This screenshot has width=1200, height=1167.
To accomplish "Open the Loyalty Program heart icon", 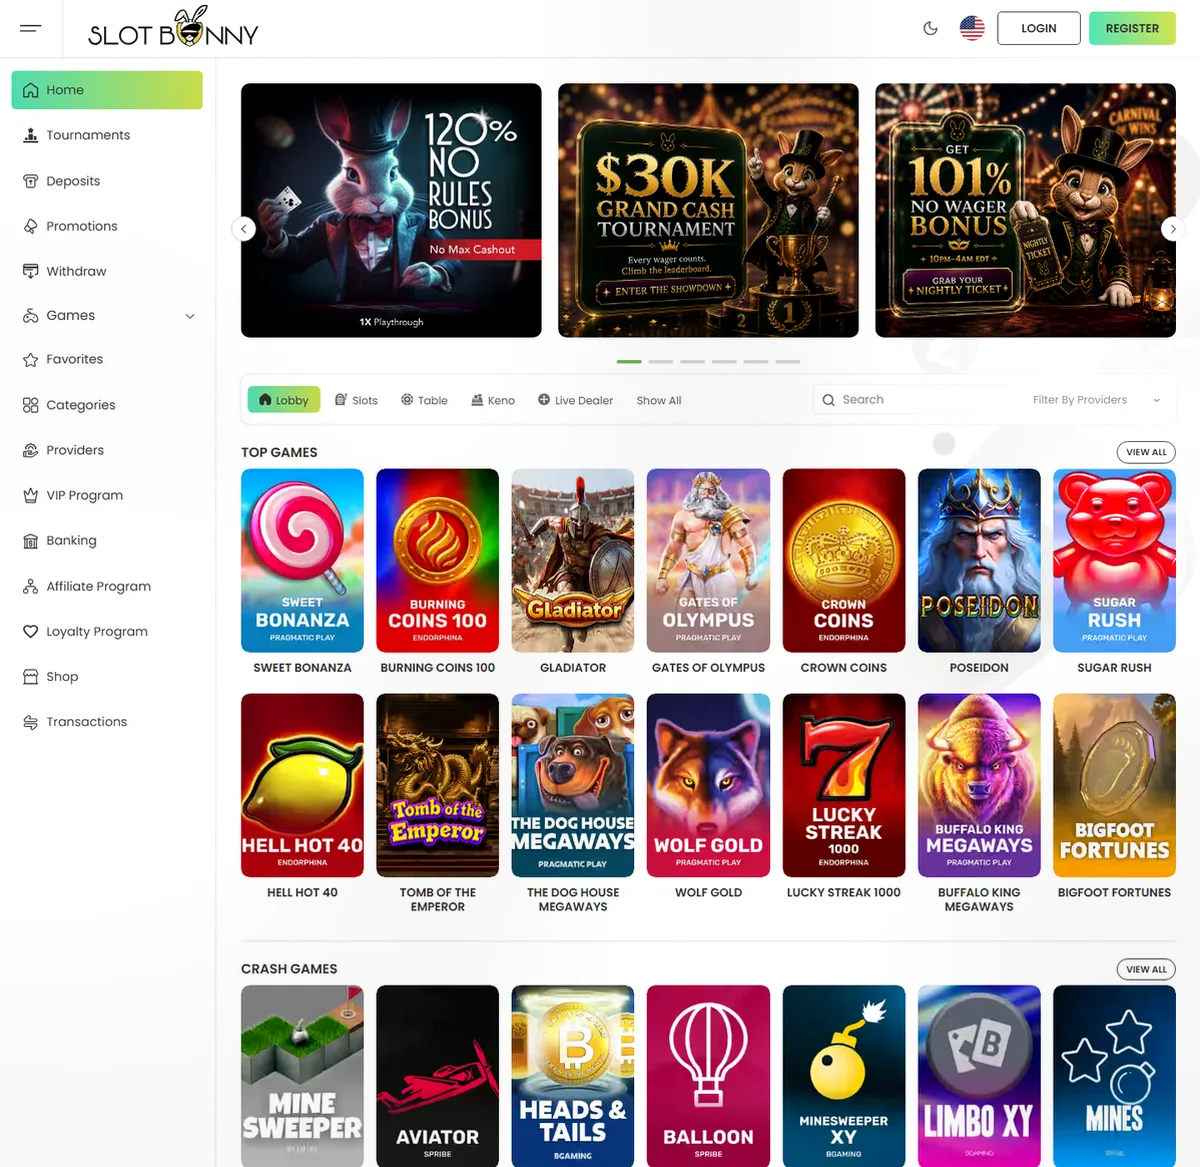I will point(31,631).
